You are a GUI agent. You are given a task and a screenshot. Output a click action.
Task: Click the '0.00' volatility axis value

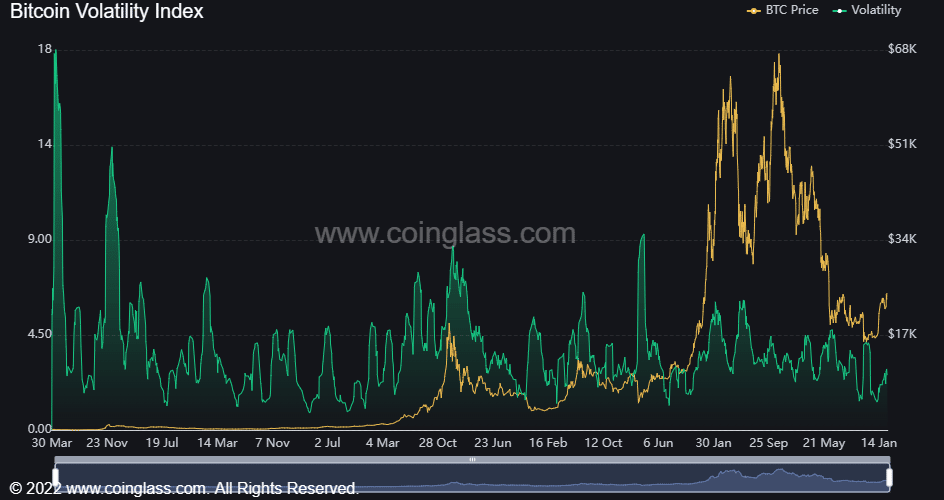pos(39,429)
